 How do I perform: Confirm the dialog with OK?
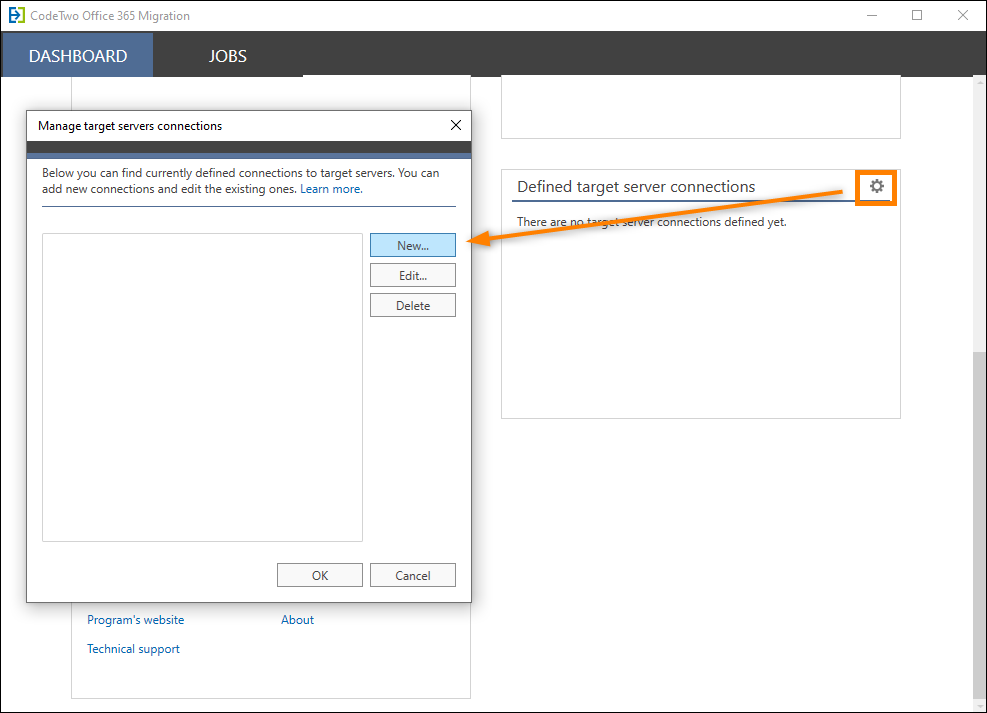[320, 575]
